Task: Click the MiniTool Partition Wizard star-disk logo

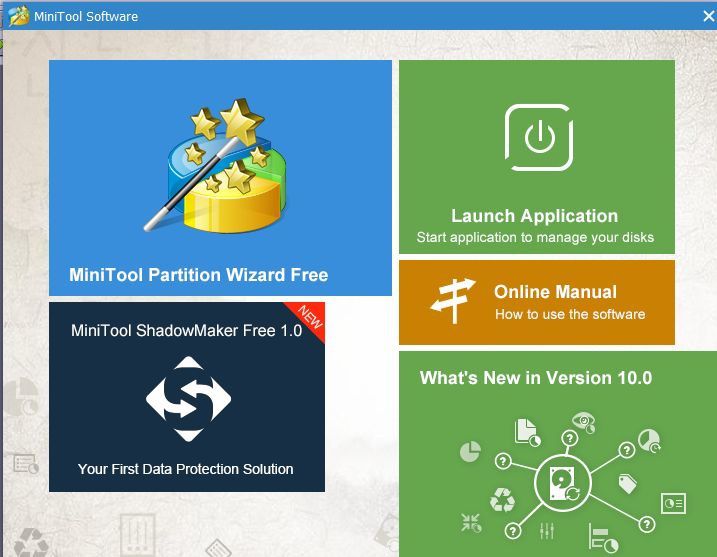Action: point(215,165)
